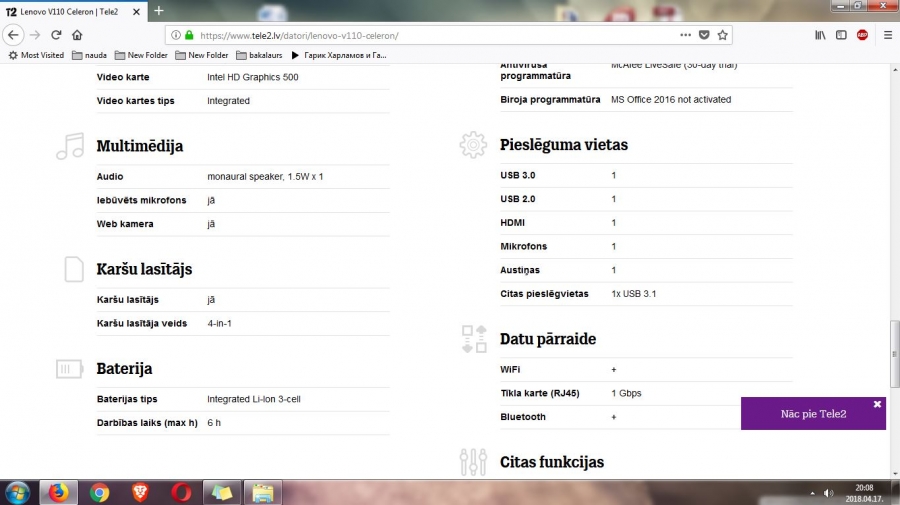Select the Lenovo V110 Celeron tab
The width and height of the screenshot is (900, 505).
click(73, 11)
